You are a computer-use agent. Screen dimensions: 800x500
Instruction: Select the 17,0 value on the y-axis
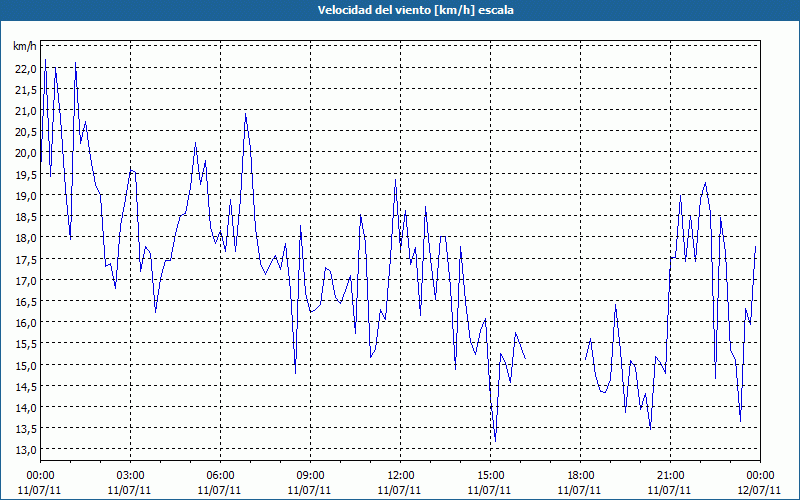[26, 280]
